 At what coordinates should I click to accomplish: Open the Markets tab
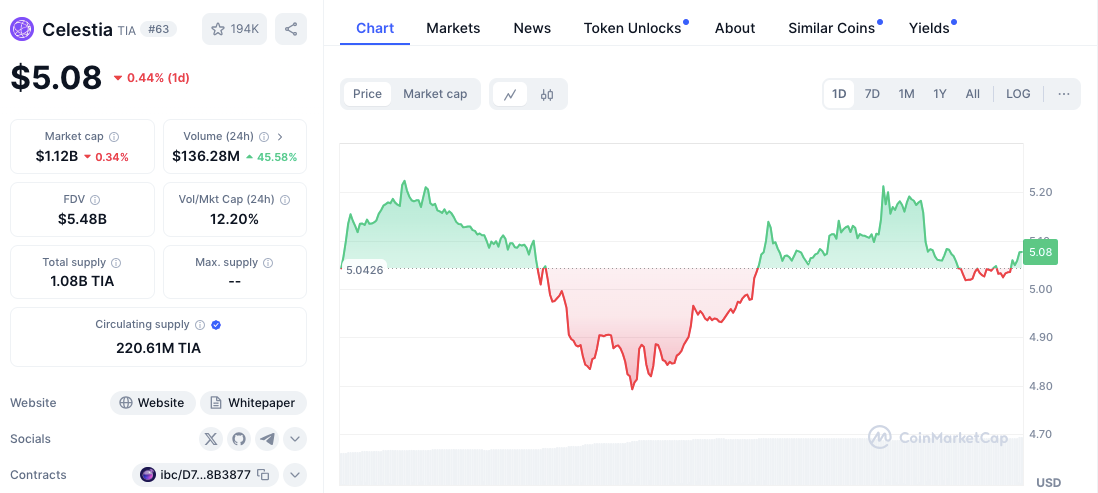tap(453, 28)
